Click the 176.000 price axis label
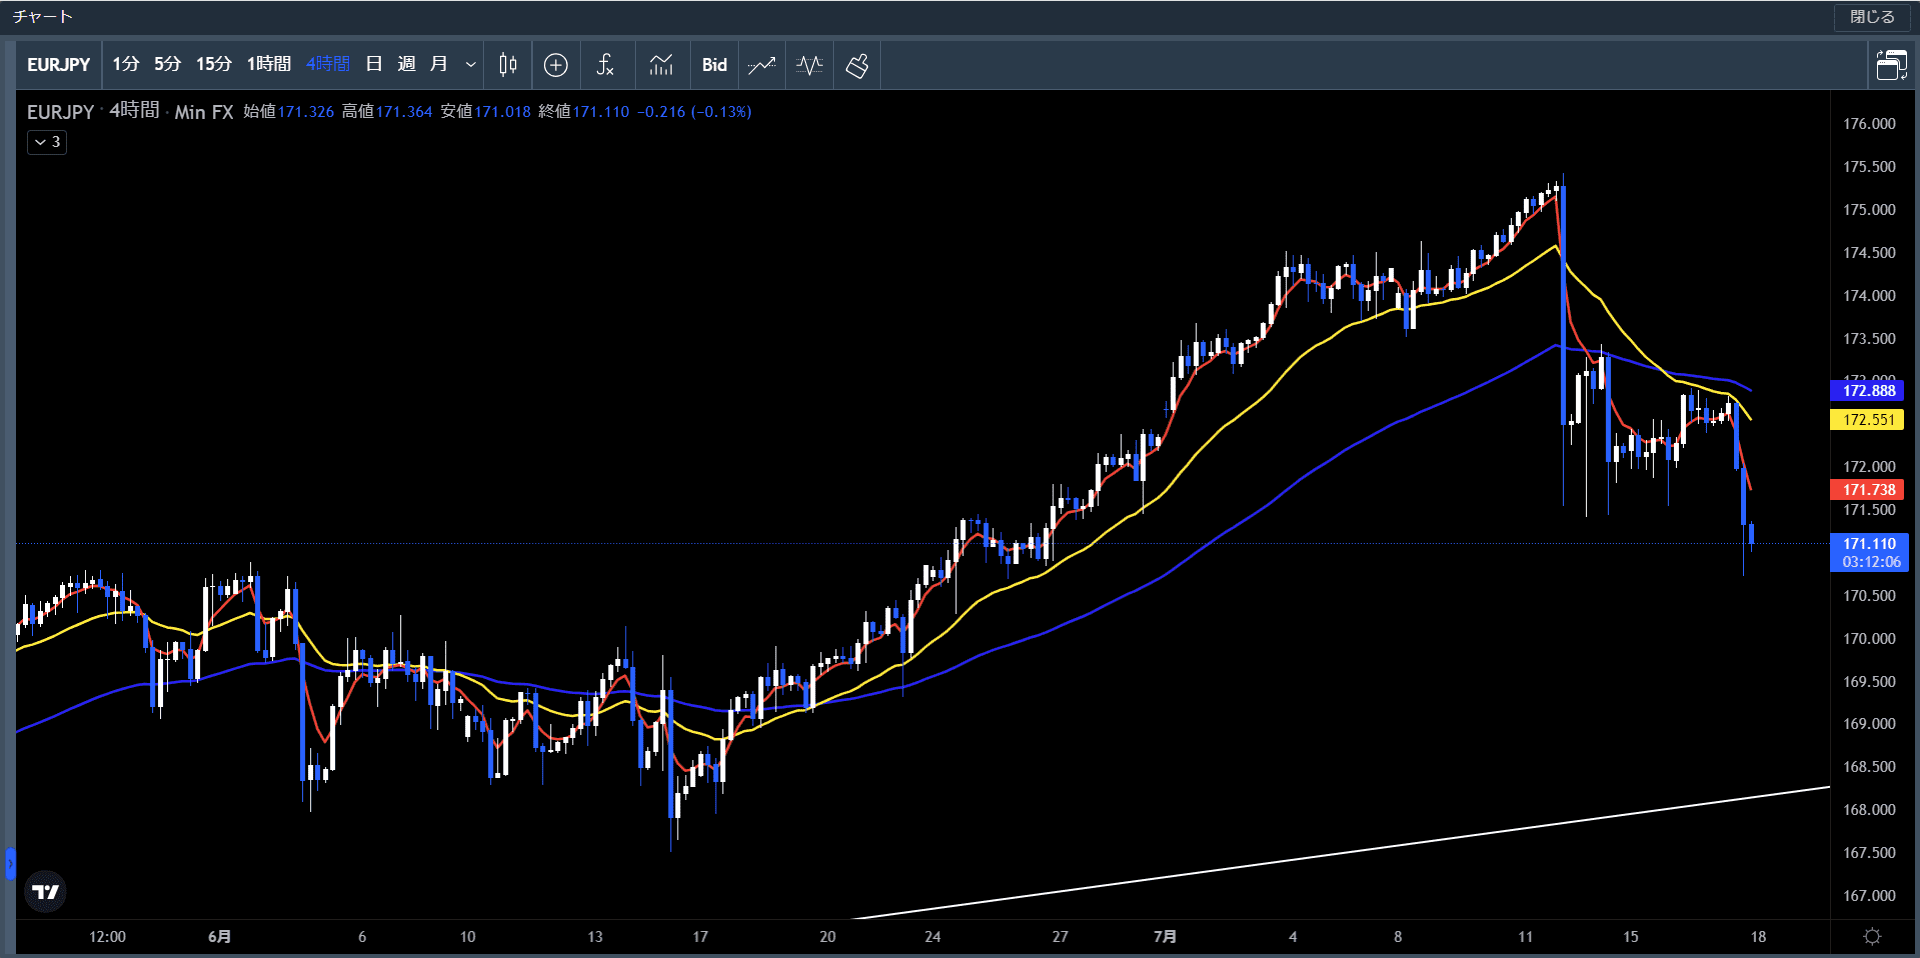 tap(1869, 124)
